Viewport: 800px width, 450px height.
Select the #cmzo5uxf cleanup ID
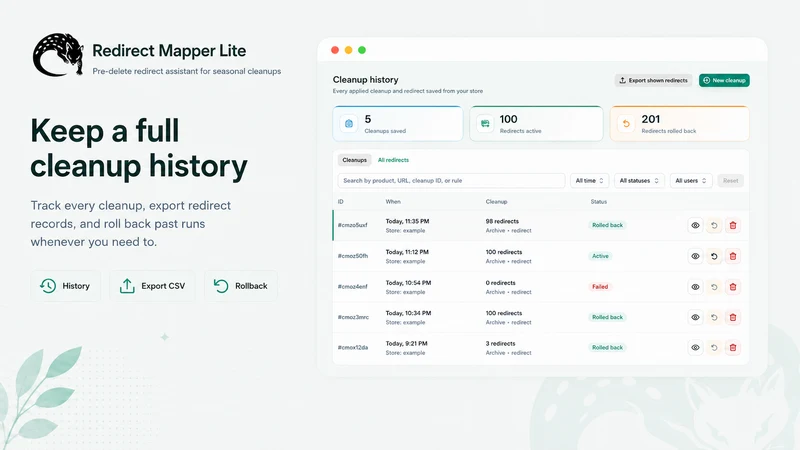pyautogui.click(x=353, y=225)
